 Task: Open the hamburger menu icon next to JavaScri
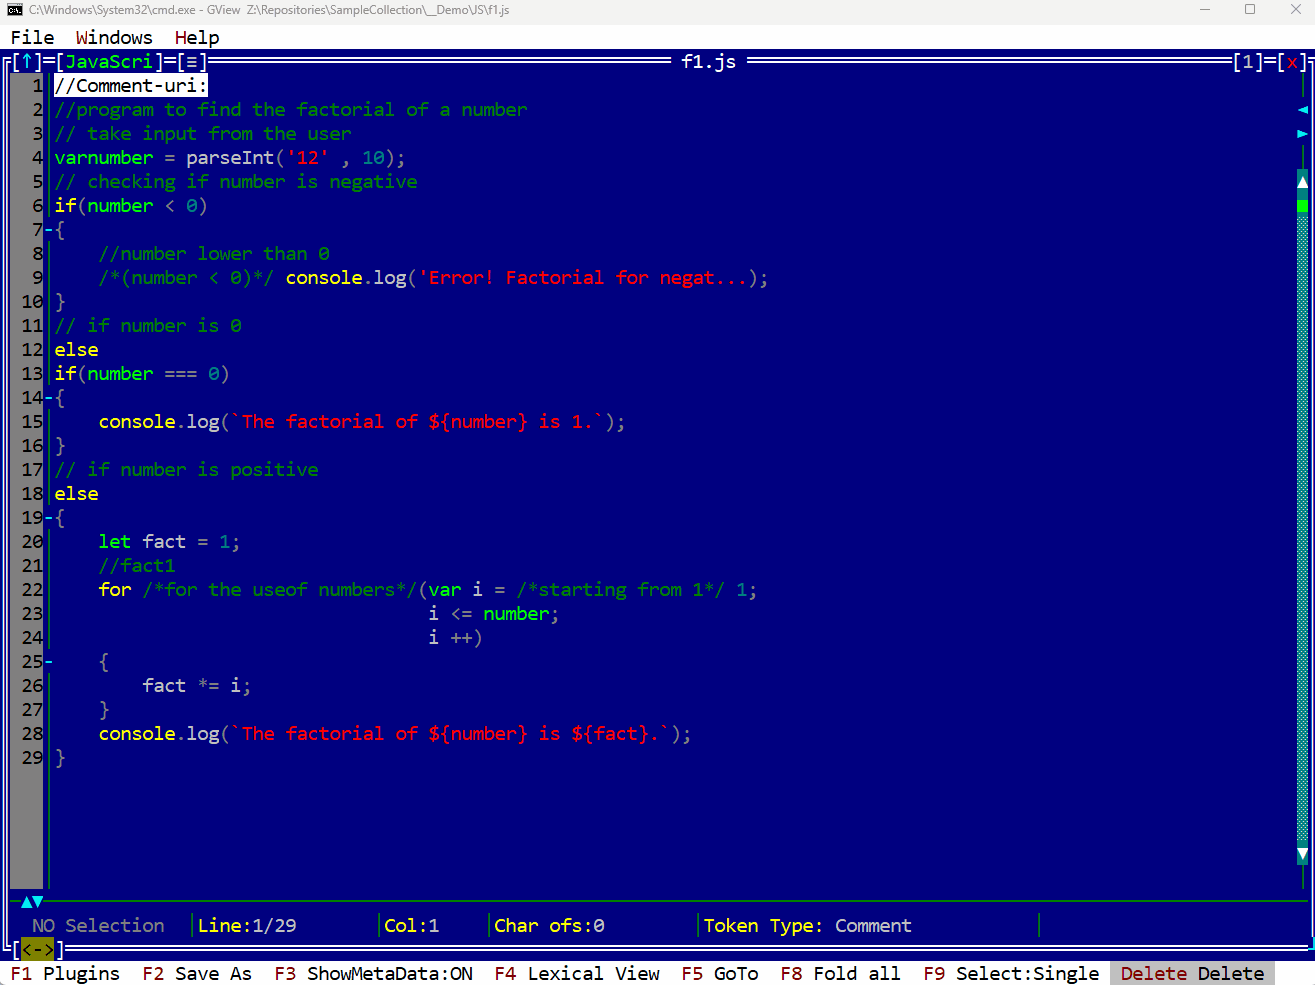tap(194, 61)
